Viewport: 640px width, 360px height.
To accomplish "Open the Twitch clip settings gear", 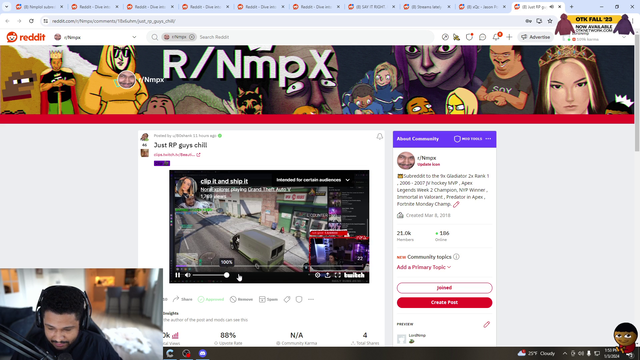I will point(318,275).
